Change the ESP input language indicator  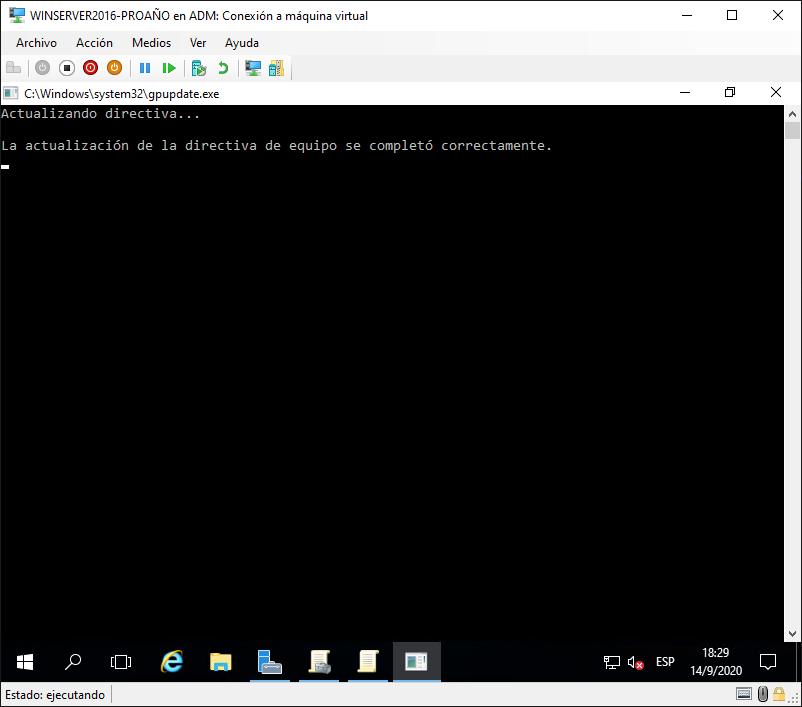(x=665, y=662)
